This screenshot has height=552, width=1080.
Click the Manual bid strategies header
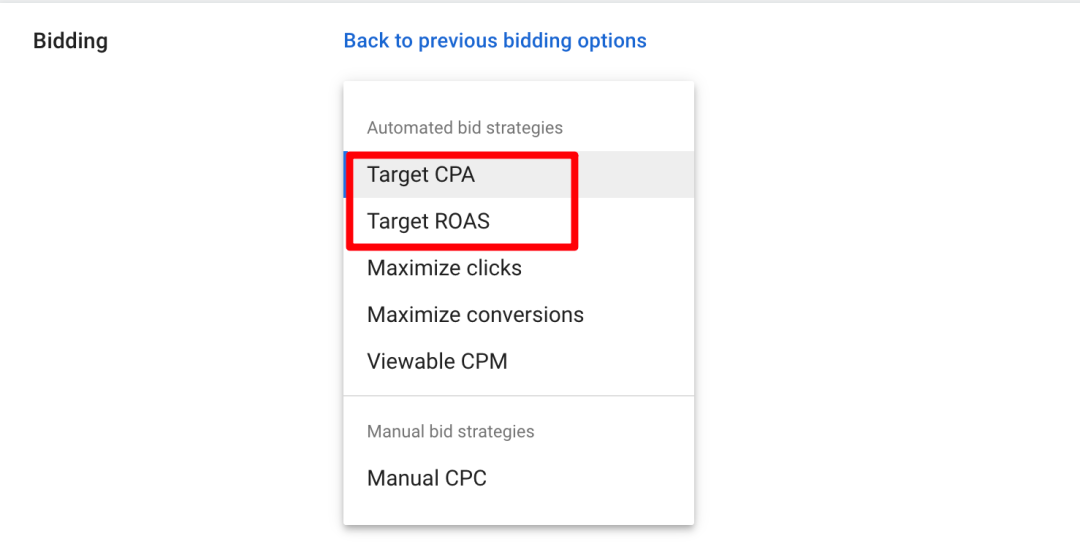point(450,432)
